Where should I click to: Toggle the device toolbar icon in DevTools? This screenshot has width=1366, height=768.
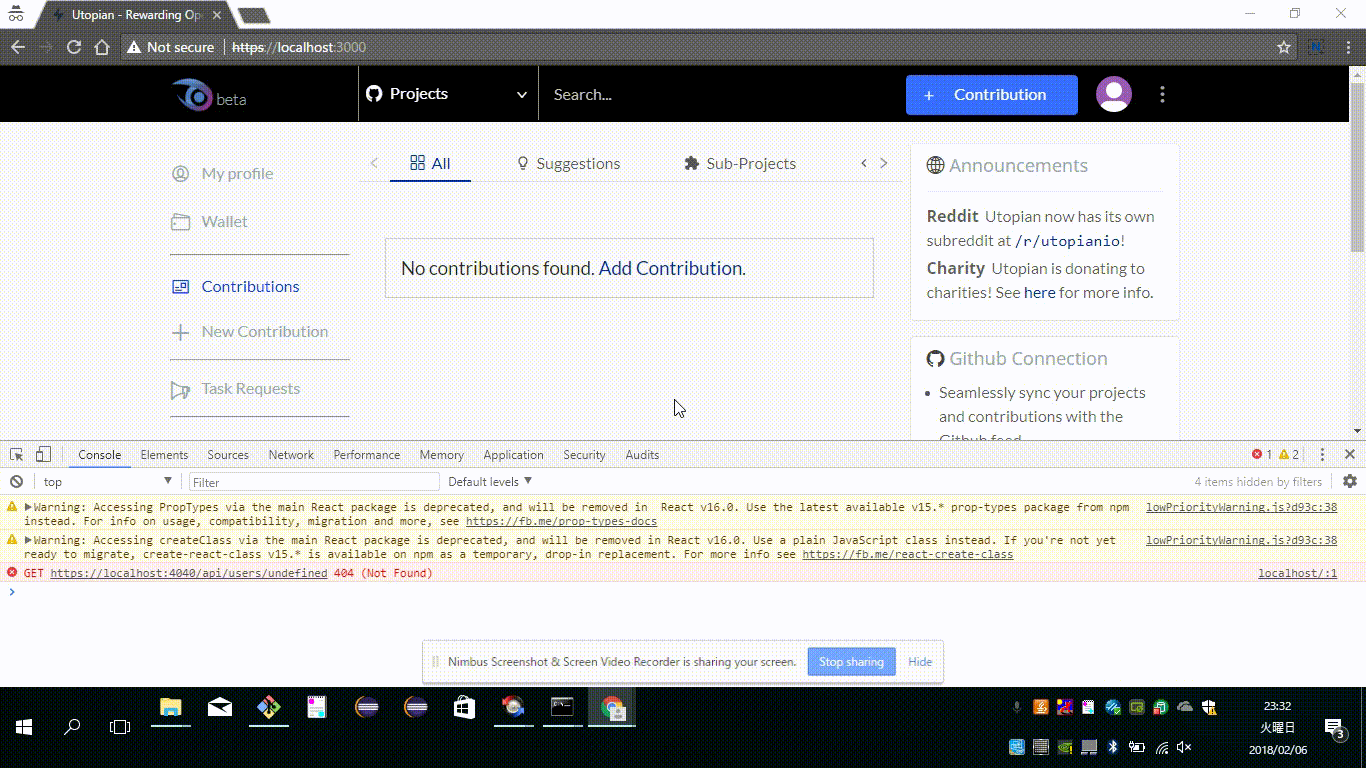[x=43, y=454]
